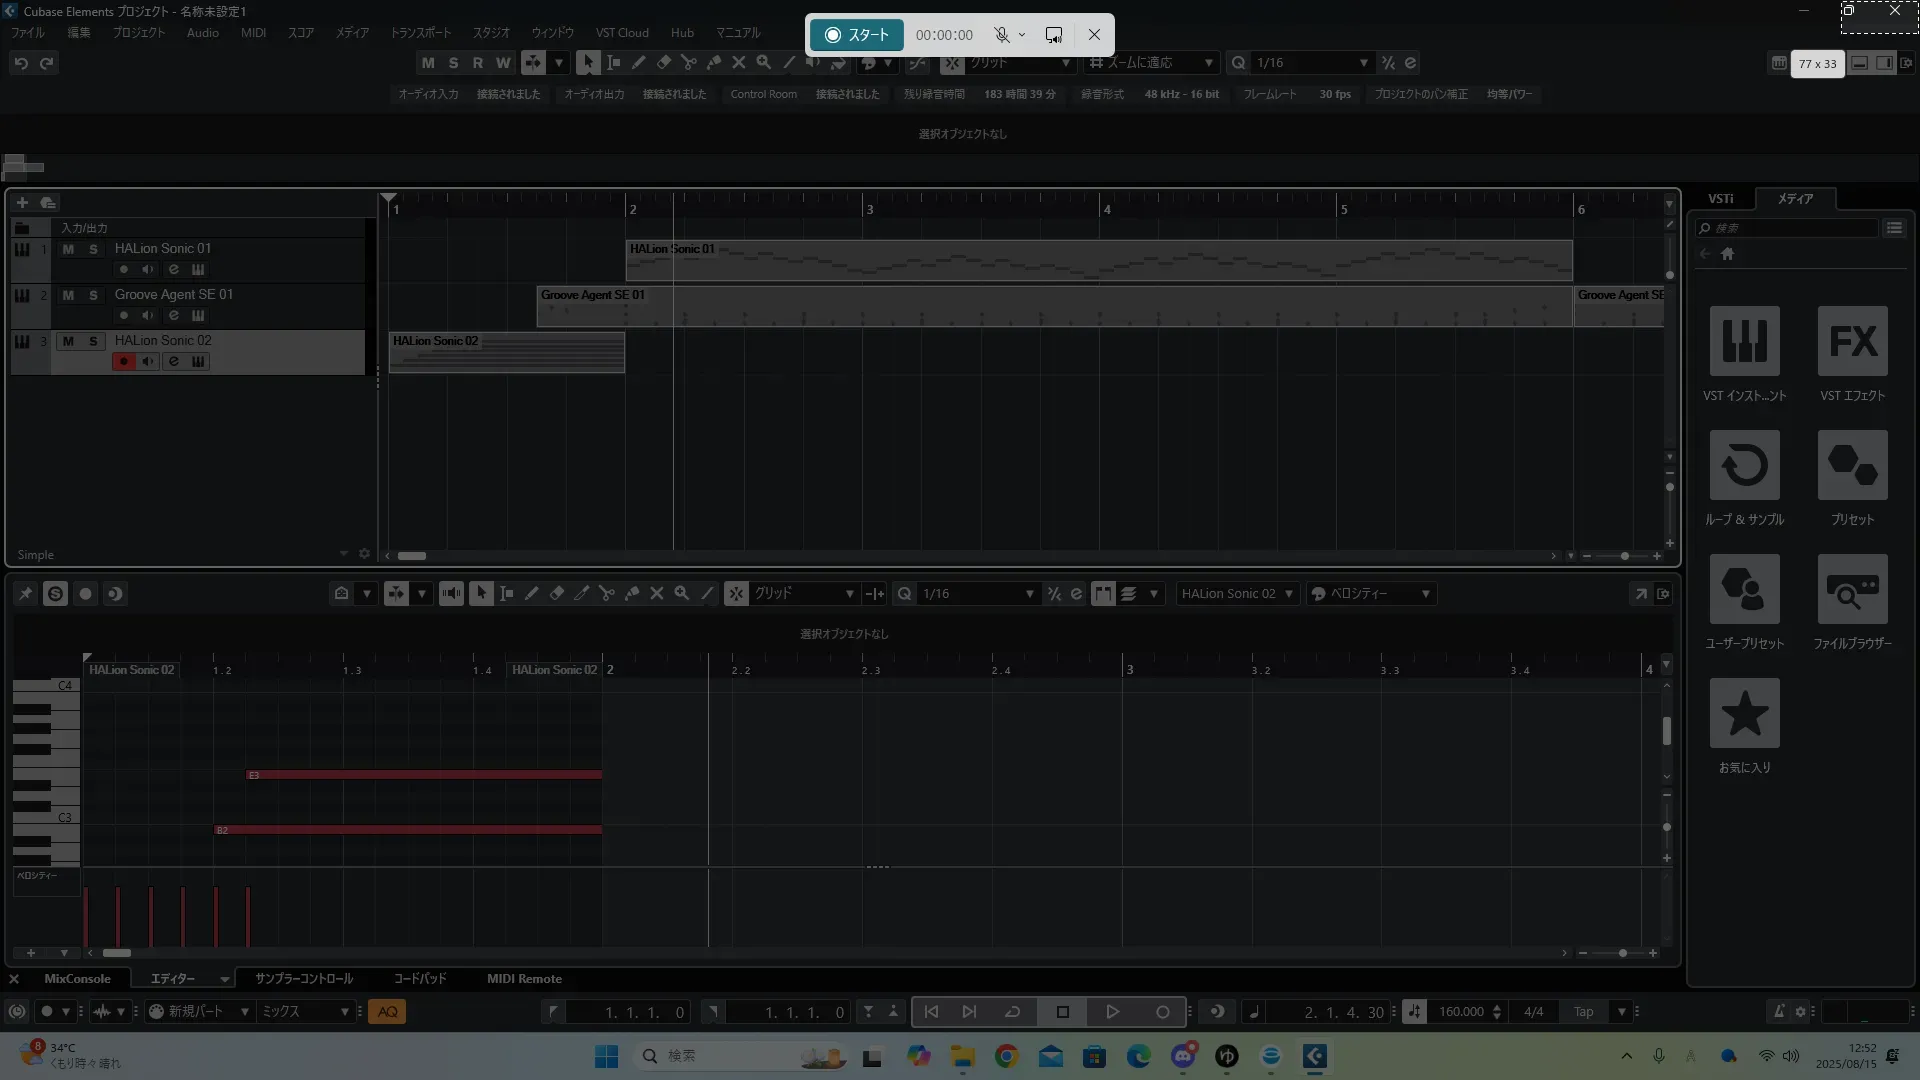Viewport: 1920px width, 1080px height.
Task: Open Loops & Samples media tile
Action: (1744, 466)
